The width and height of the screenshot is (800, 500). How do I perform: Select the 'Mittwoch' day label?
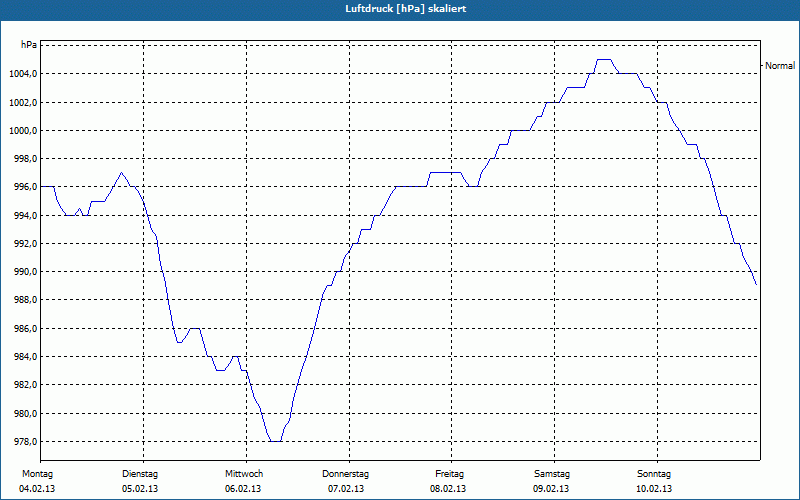tap(244, 474)
